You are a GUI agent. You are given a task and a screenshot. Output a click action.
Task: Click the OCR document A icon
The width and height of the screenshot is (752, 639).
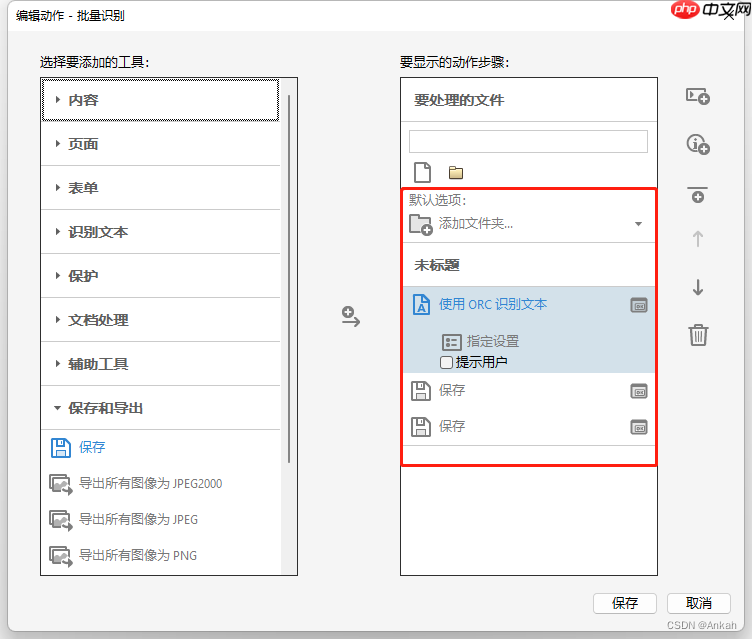421,304
